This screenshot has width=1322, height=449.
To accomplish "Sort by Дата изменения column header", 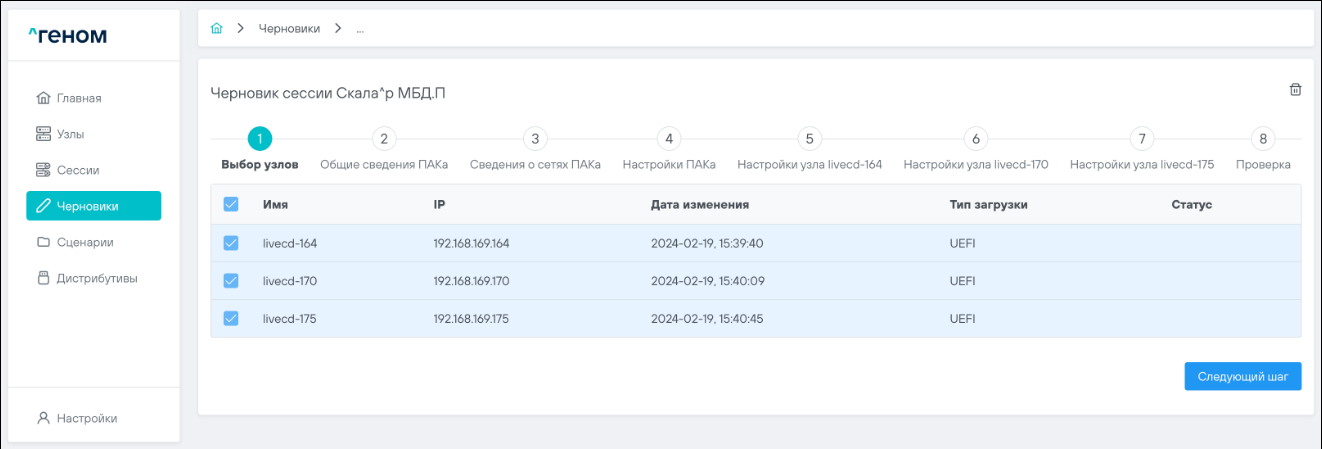I will click(700, 205).
